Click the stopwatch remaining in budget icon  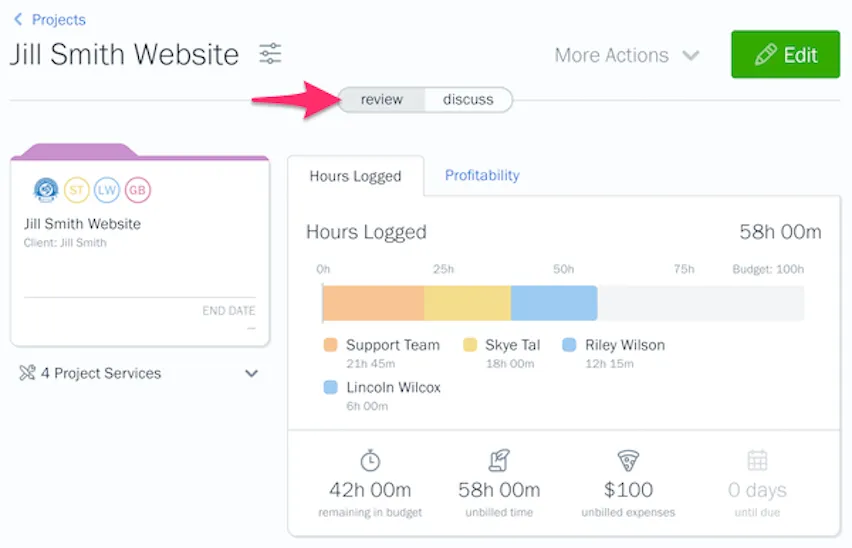pos(370,460)
